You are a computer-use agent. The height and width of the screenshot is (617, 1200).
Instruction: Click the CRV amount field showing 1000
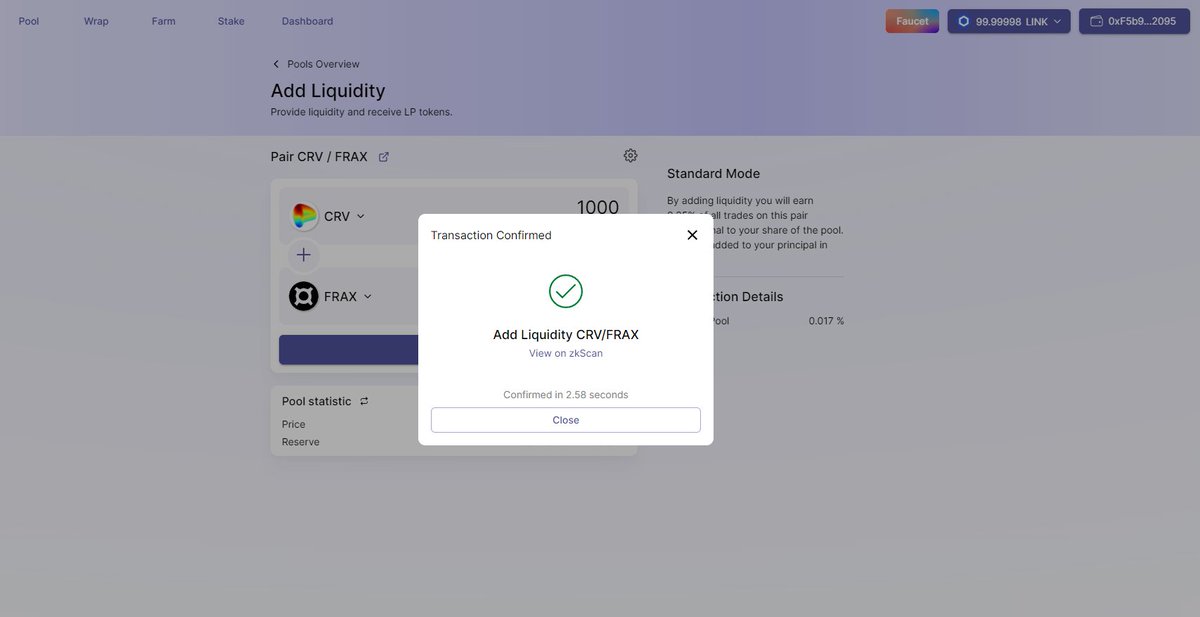point(598,207)
